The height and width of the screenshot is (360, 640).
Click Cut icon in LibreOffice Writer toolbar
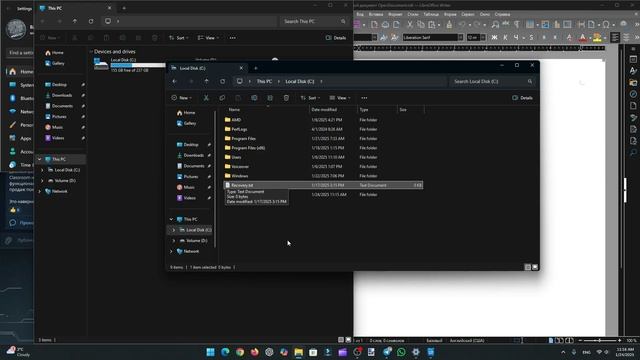pos(410,25)
